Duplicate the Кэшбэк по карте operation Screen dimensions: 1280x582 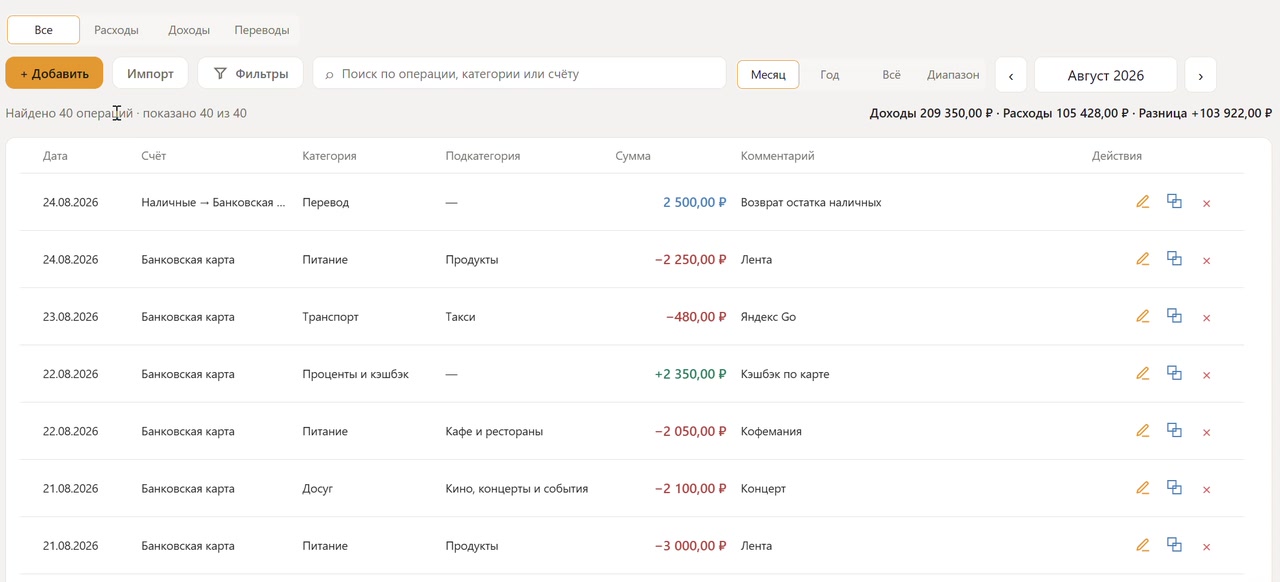1174,374
